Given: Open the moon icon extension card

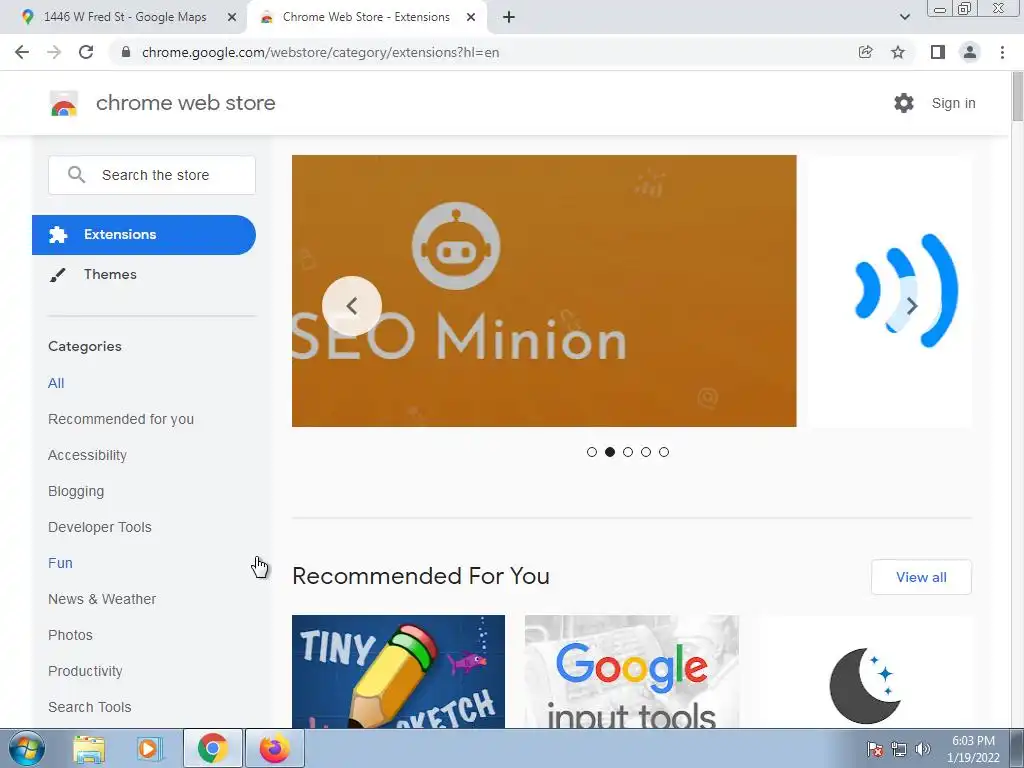Looking at the screenshot, I should coord(865,671).
